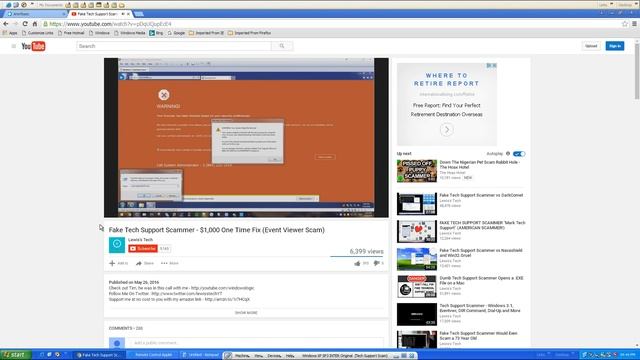
Task: Click the Windows start button
Action: point(16,355)
